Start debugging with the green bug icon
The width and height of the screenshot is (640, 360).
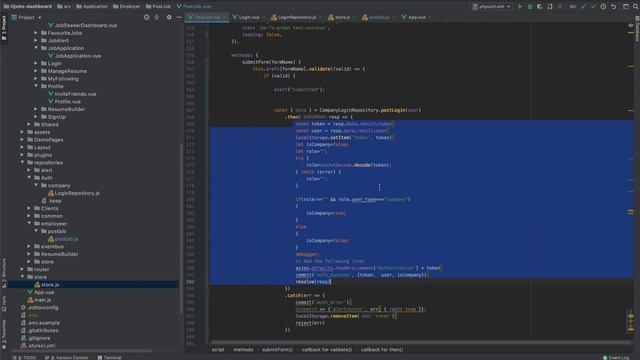(530, 7)
